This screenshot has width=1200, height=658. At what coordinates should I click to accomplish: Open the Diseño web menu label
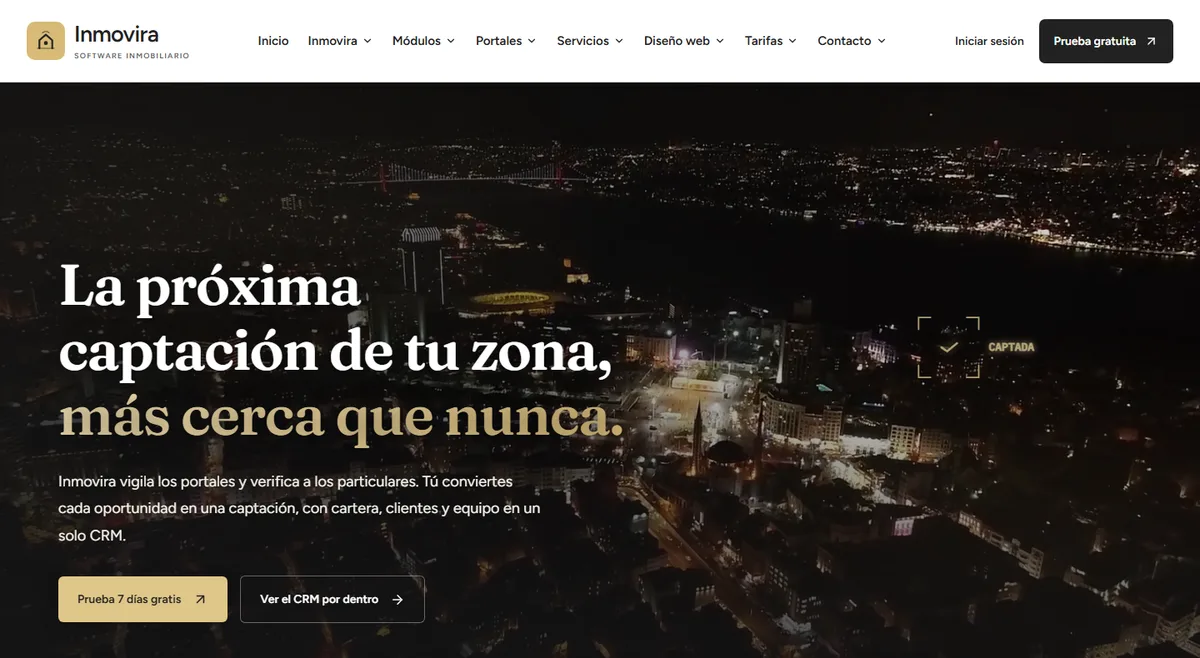tap(677, 41)
